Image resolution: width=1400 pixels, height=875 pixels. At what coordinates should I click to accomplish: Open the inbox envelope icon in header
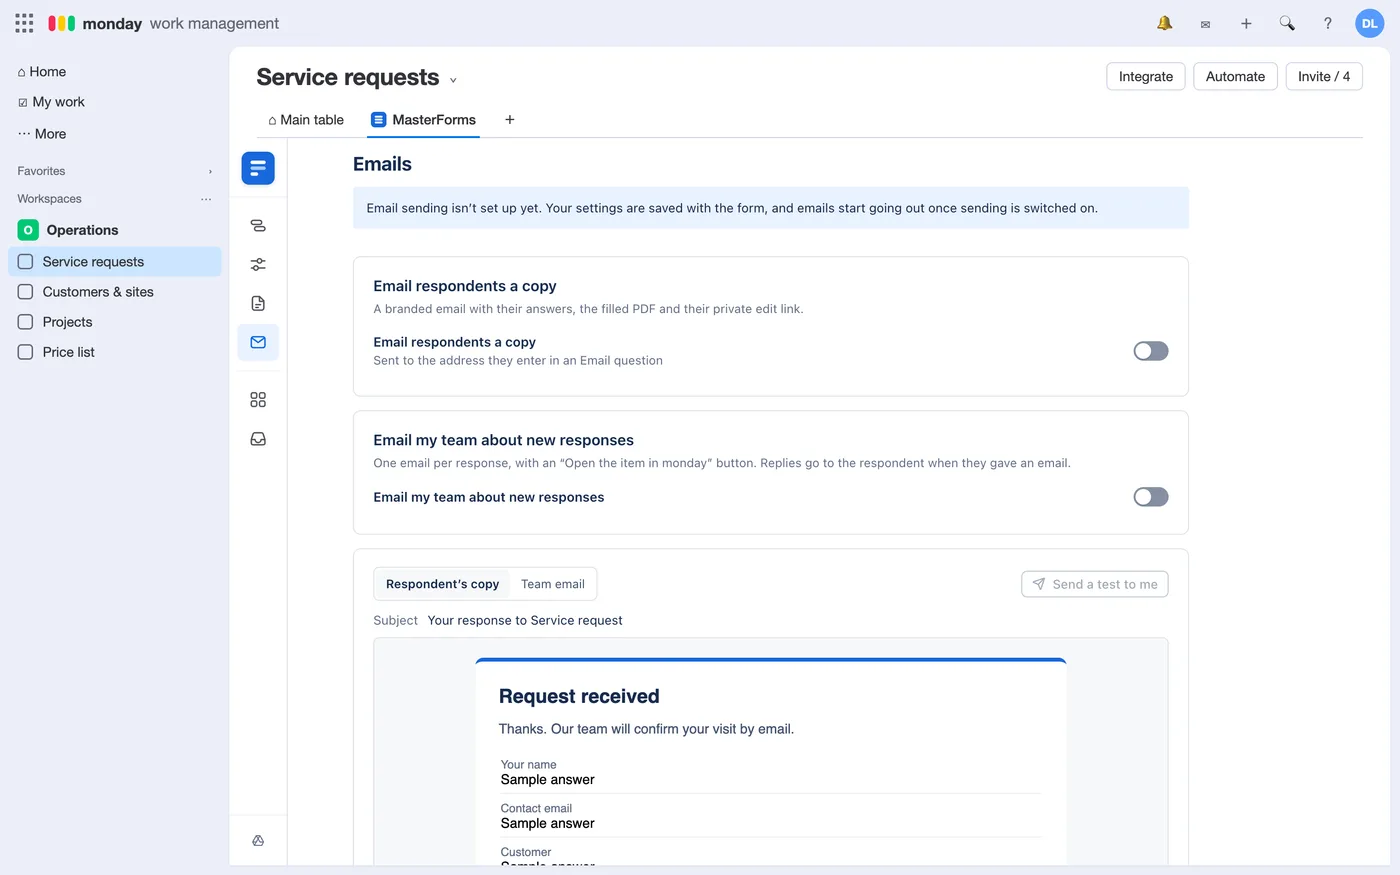[1205, 24]
